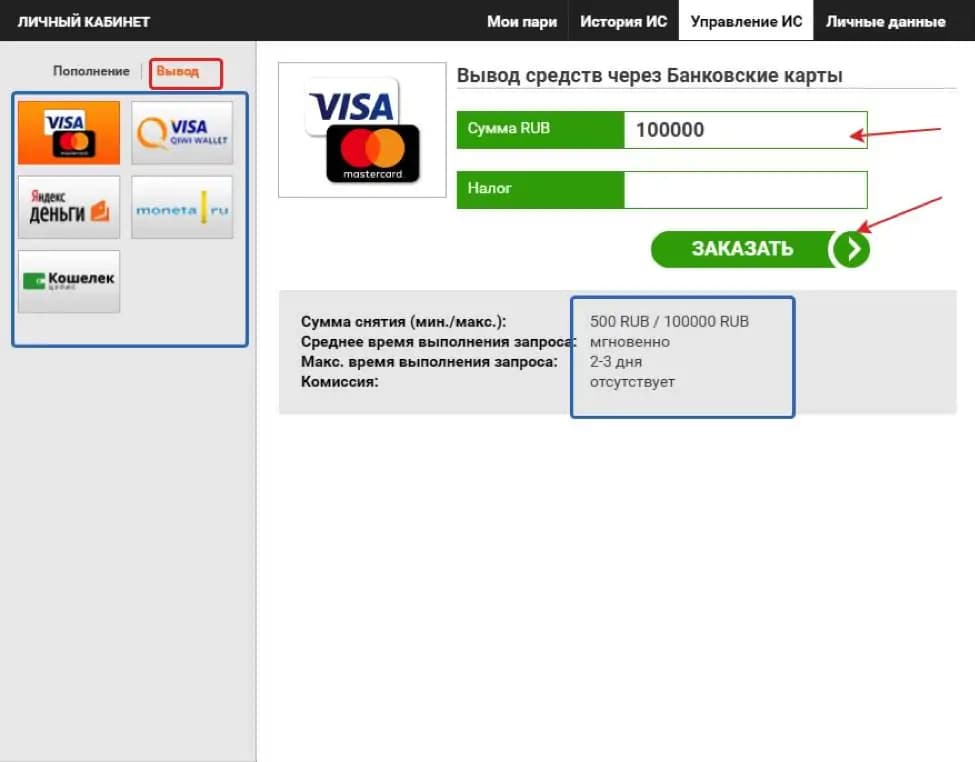Click the value мгновенно
The width and height of the screenshot is (975, 762).
[629, 342]
